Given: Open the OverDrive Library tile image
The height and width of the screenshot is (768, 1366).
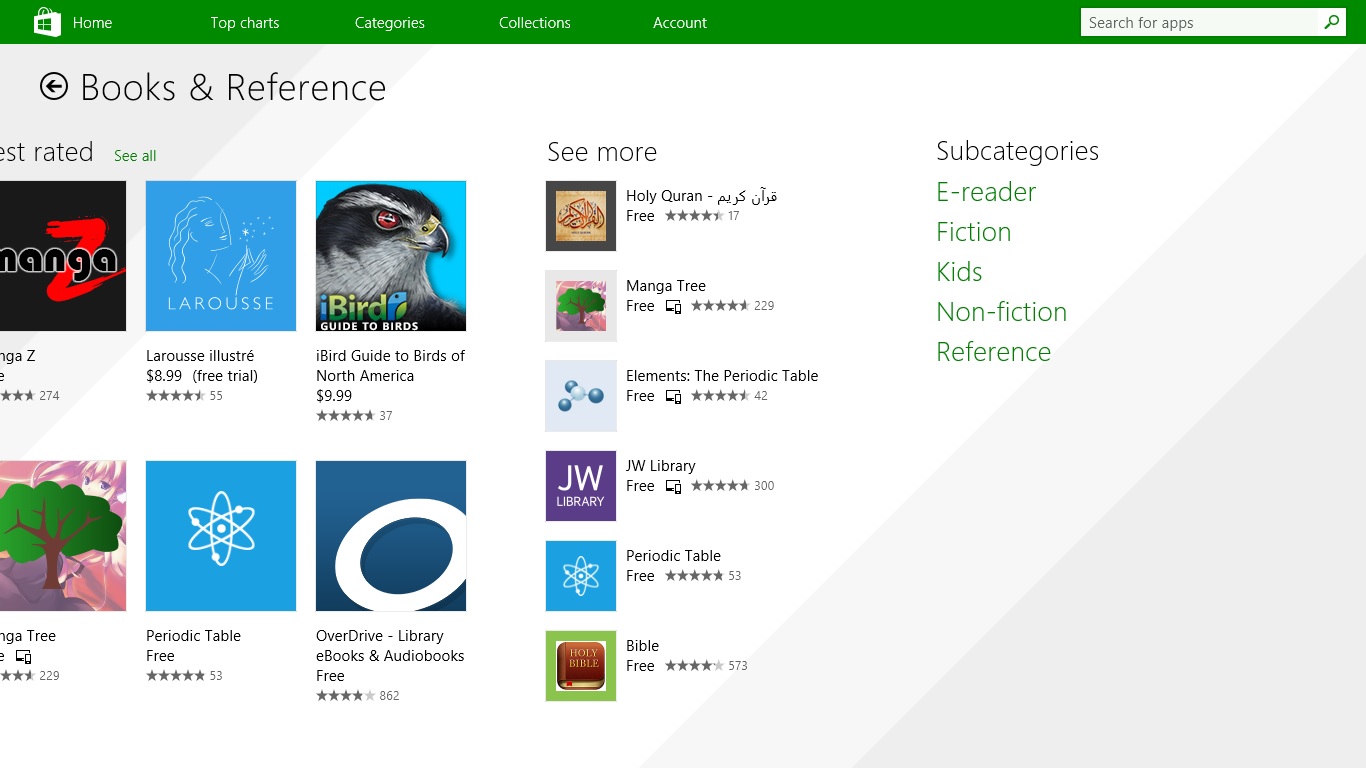Looking at the screenshot, I should [391, 536].
